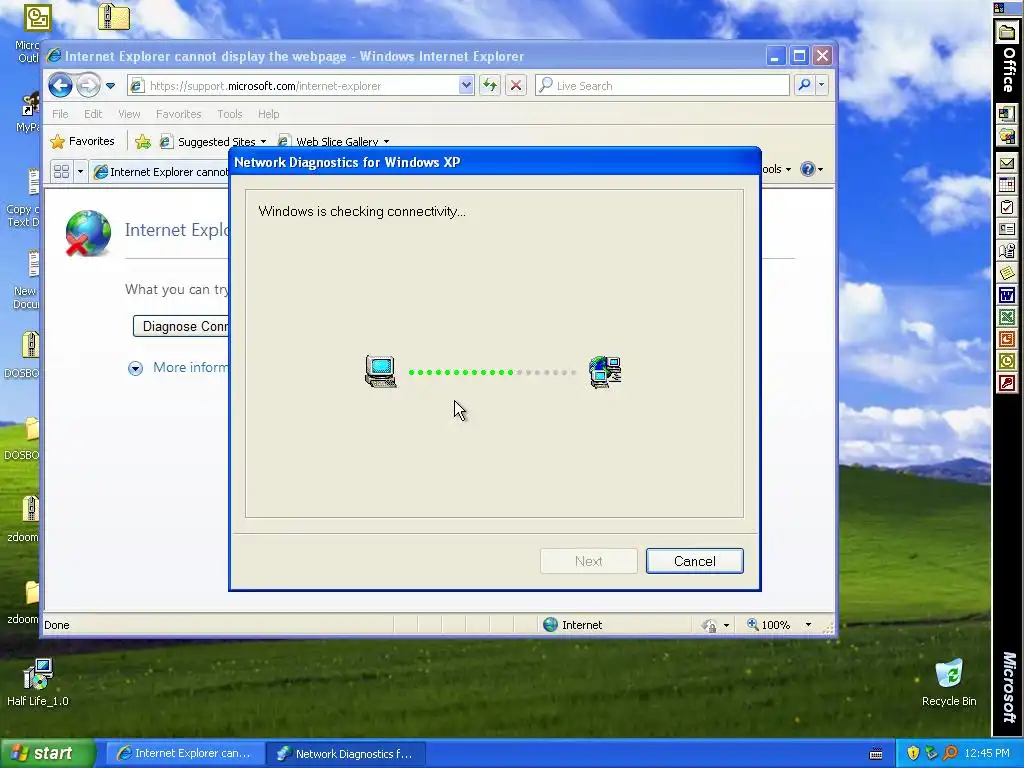This screenshot has width=1024, height=768.
Task: Click the New Task clipboard icon
Action: click(1006, 207)
